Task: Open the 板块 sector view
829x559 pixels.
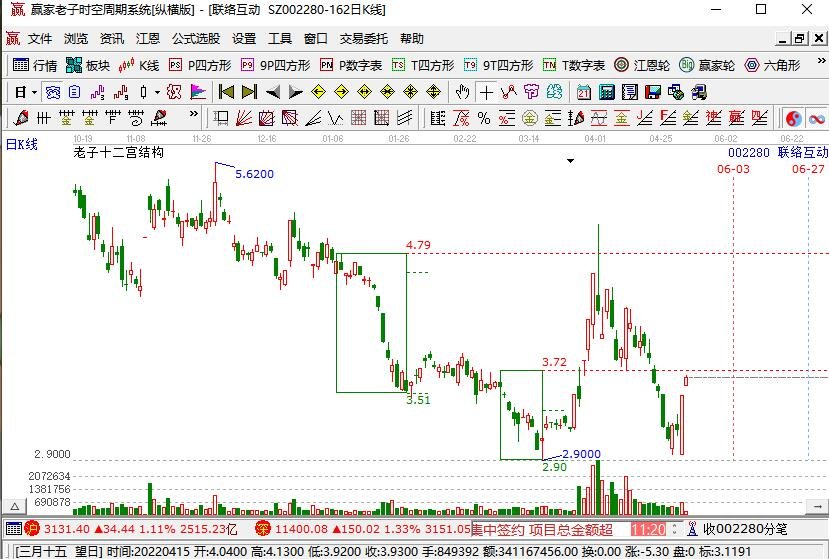Action: [88, 65]
